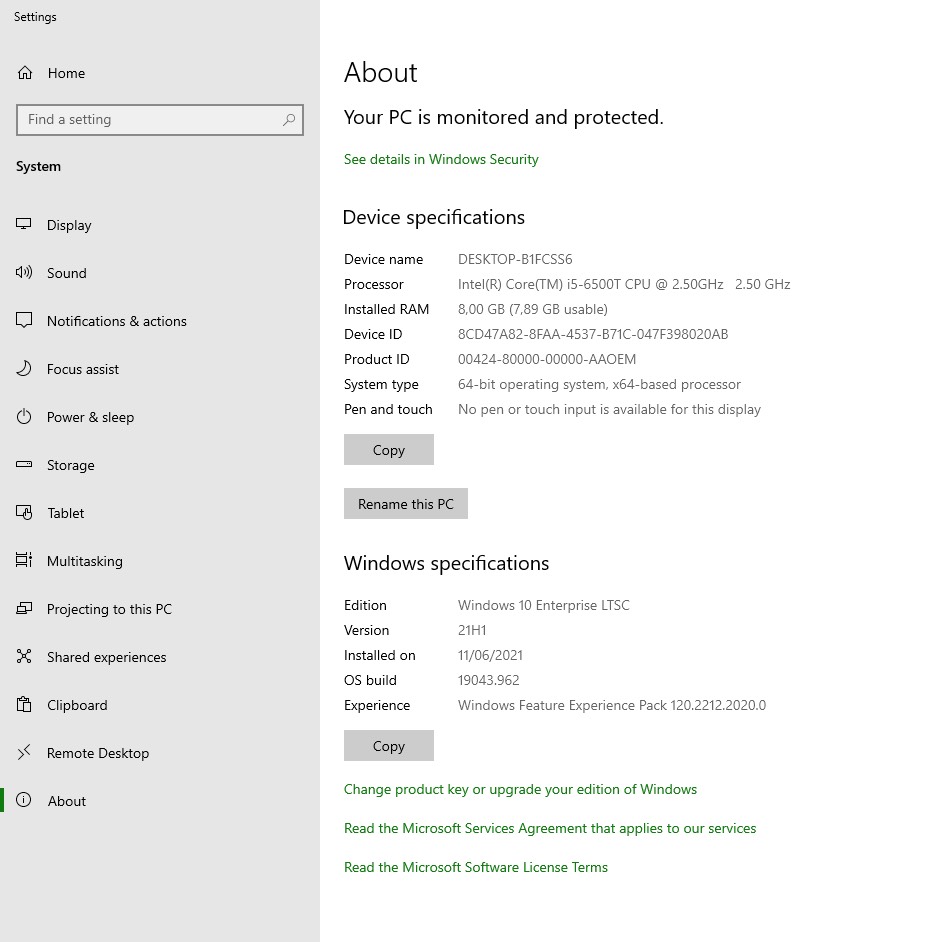Select the Intel Core i5-6500T processor text
Viewport: 940px width, 942px height.
tap(624, 284)
